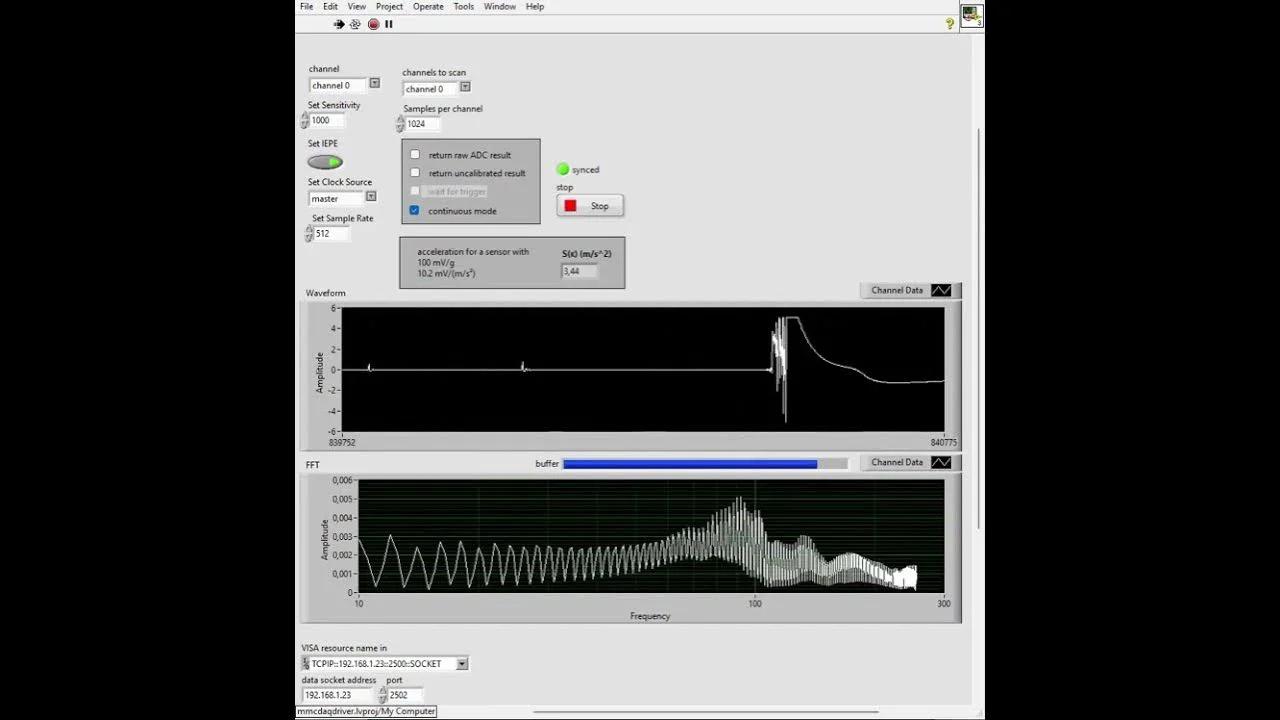The image size is (1280, 720).
Task: Enable return raw ADC result checkbox
Action: 415,155
